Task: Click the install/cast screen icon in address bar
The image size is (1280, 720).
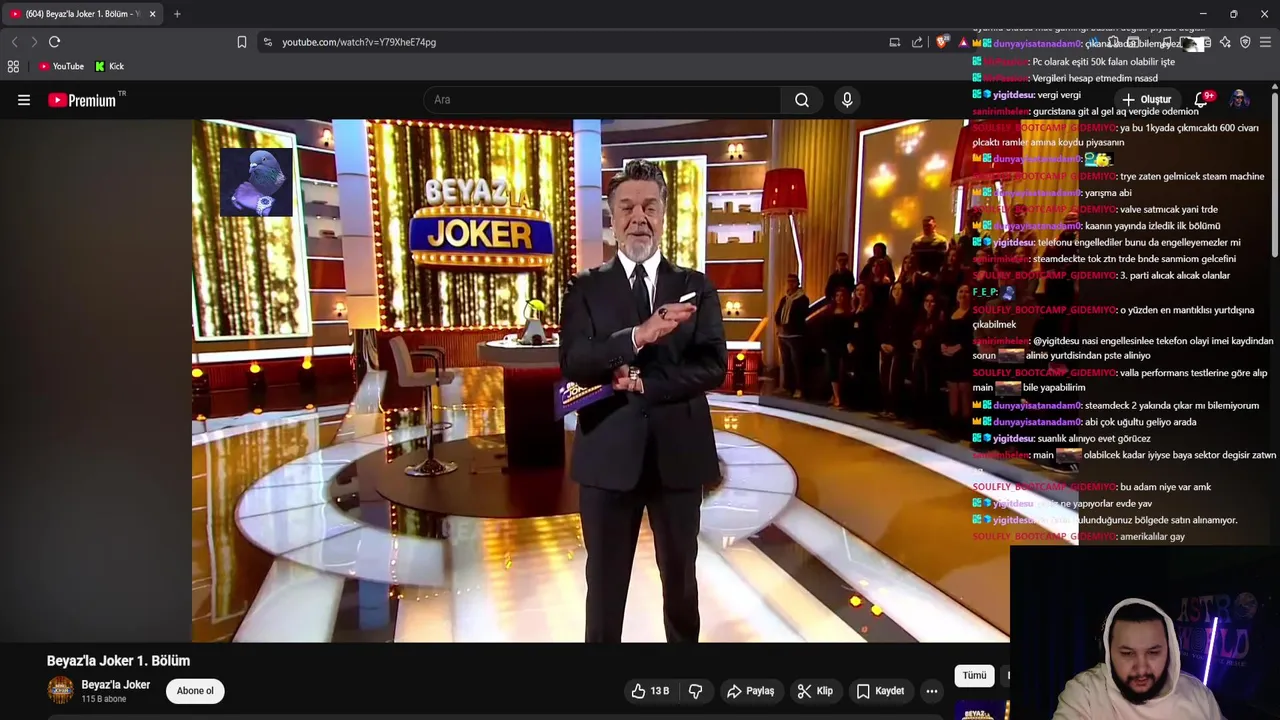Action: coord(895,42)
